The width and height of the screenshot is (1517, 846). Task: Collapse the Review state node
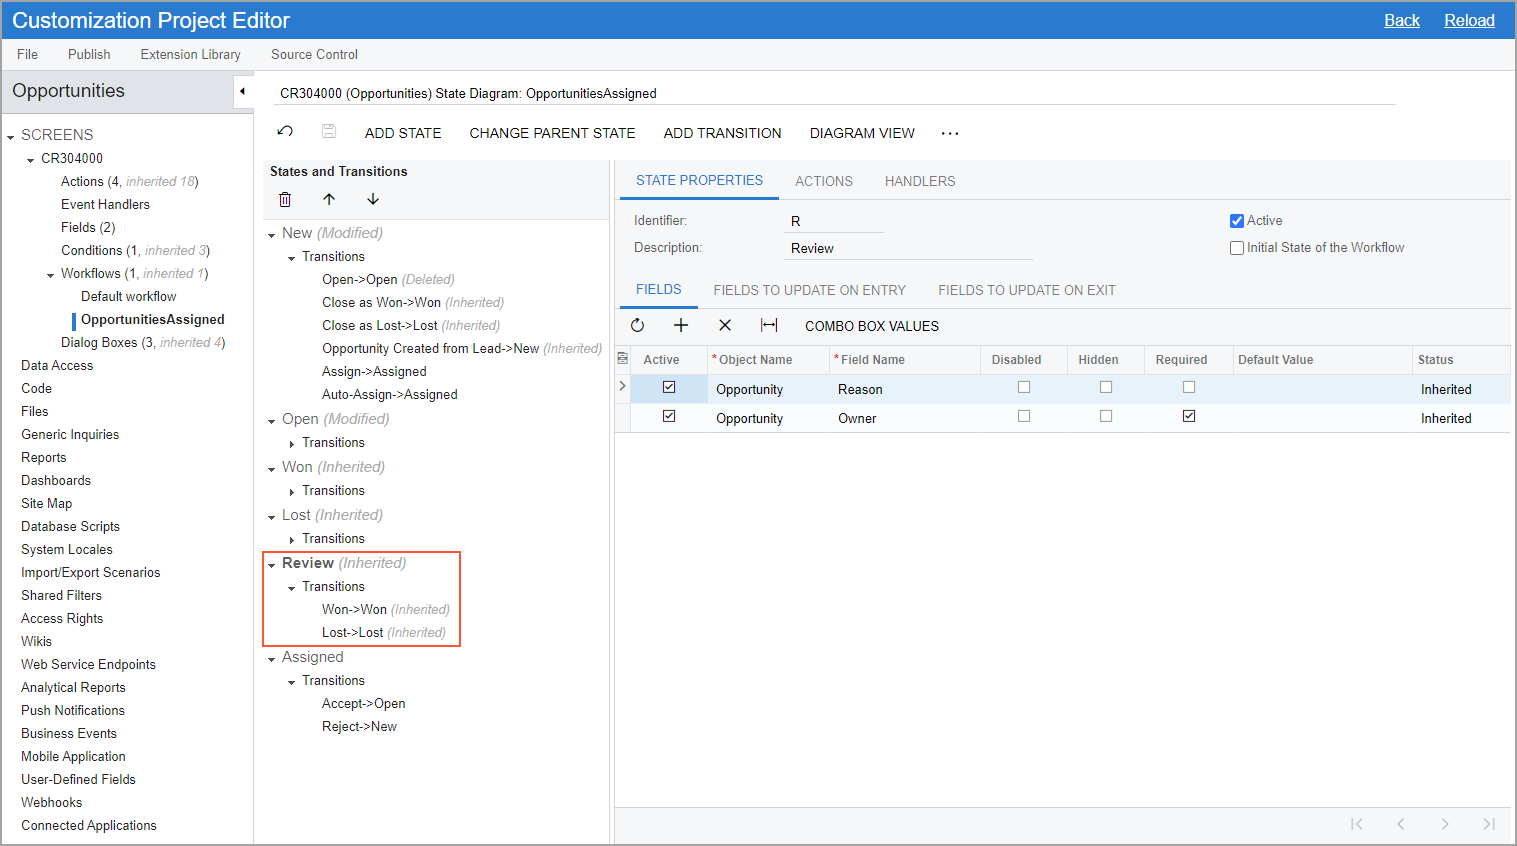pos(272,564)
